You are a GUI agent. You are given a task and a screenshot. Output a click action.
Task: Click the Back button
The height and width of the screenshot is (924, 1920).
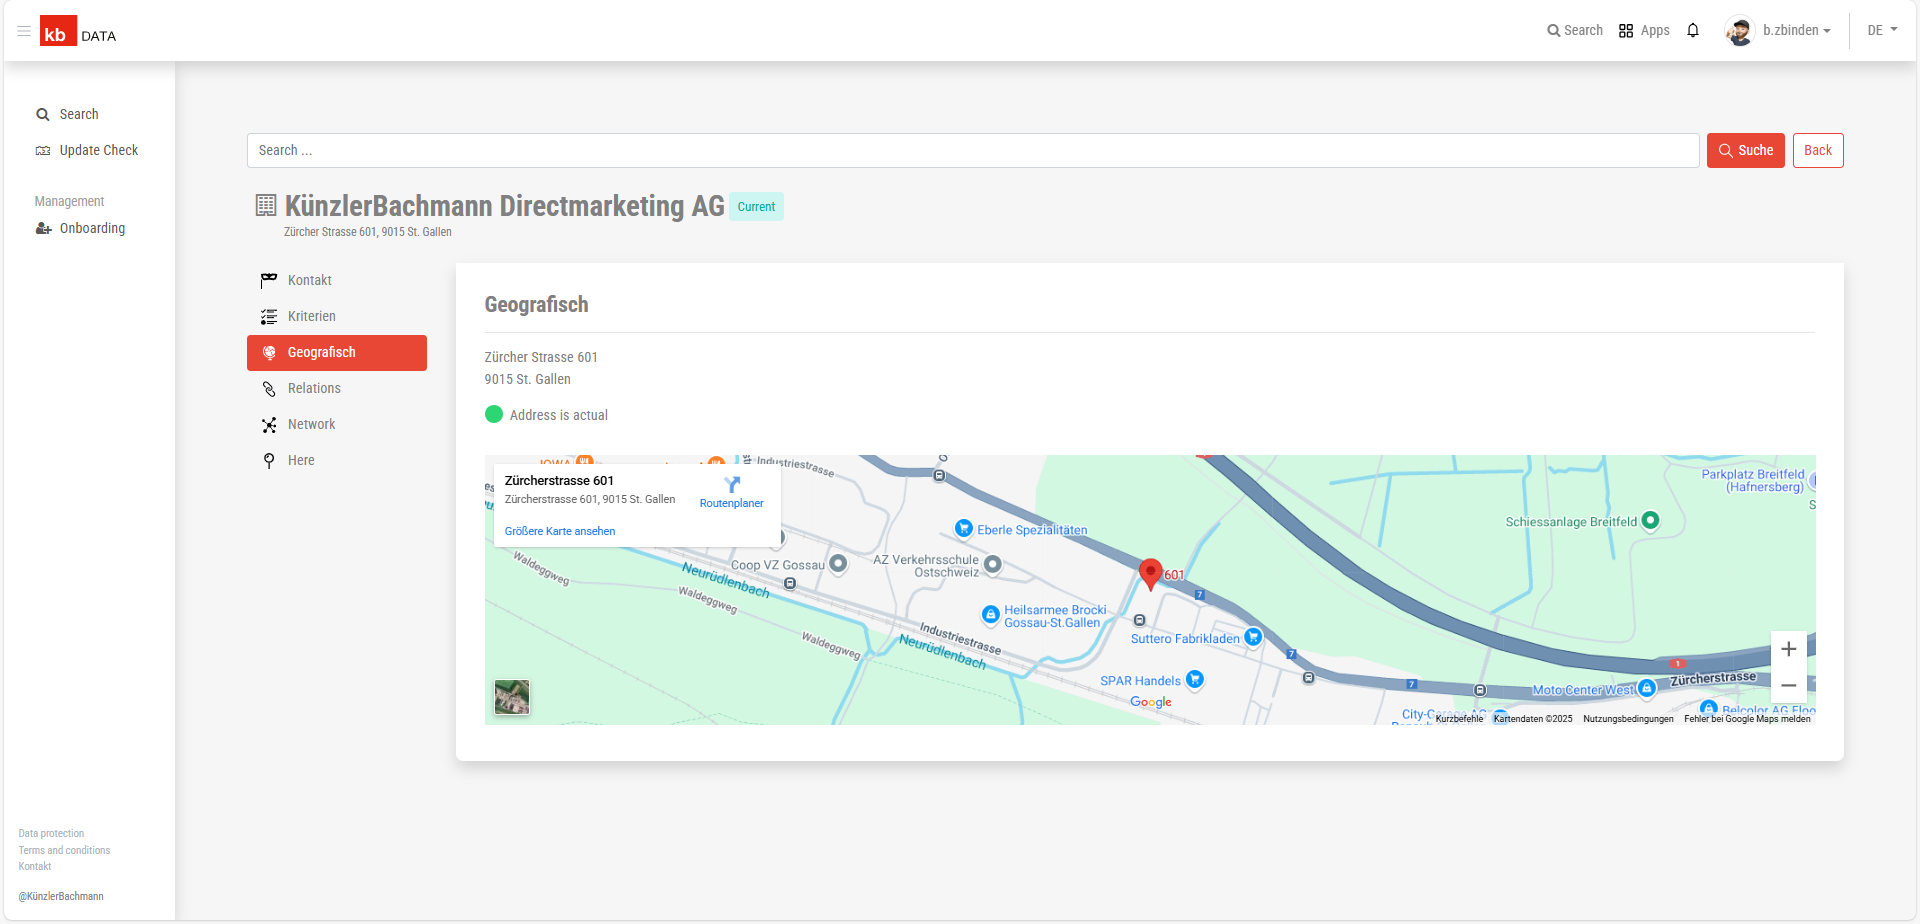1818,151
